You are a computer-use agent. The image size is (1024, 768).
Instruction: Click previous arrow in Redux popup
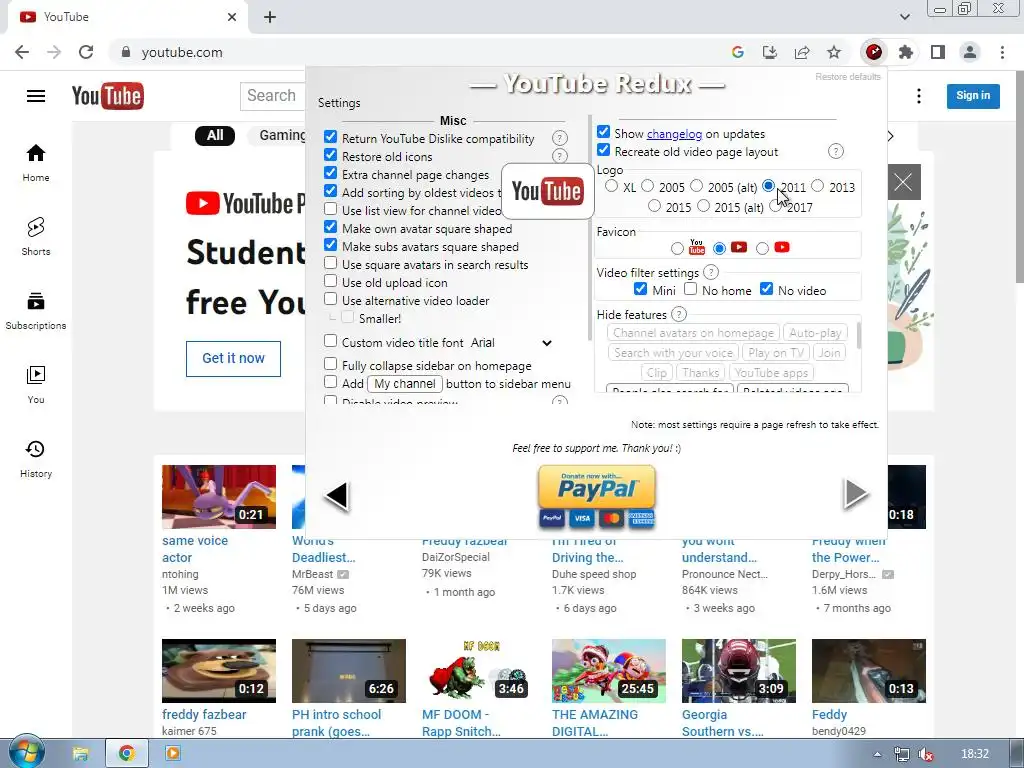[337, 496]
